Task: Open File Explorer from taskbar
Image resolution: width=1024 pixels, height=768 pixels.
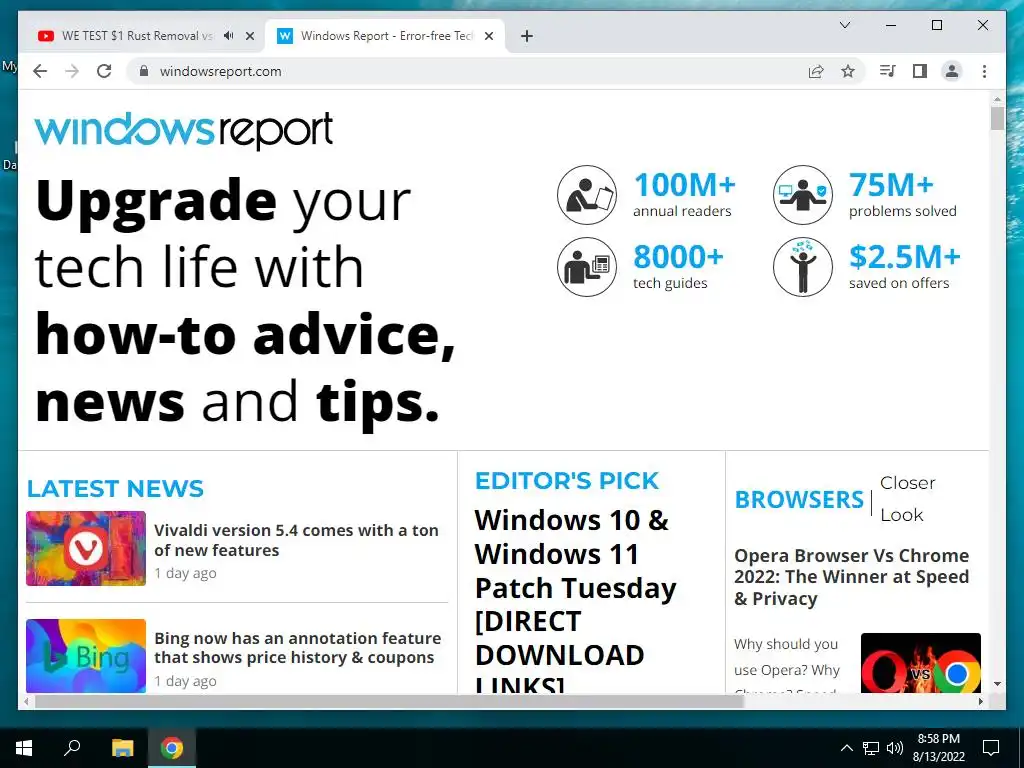Action: (x=122, y=748)
